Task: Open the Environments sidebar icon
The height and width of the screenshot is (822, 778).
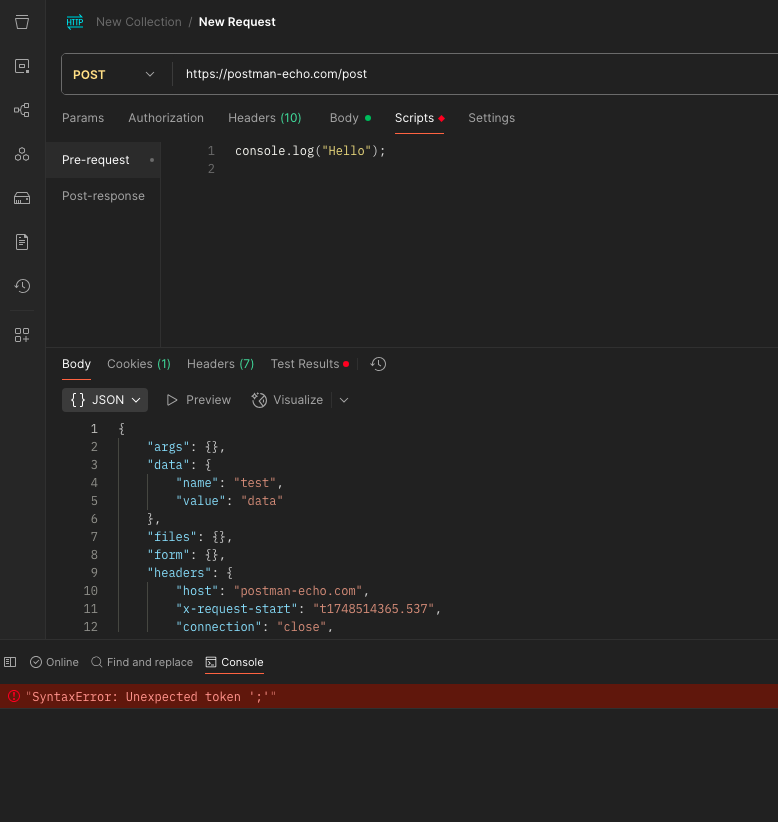Action: (22, 66)
